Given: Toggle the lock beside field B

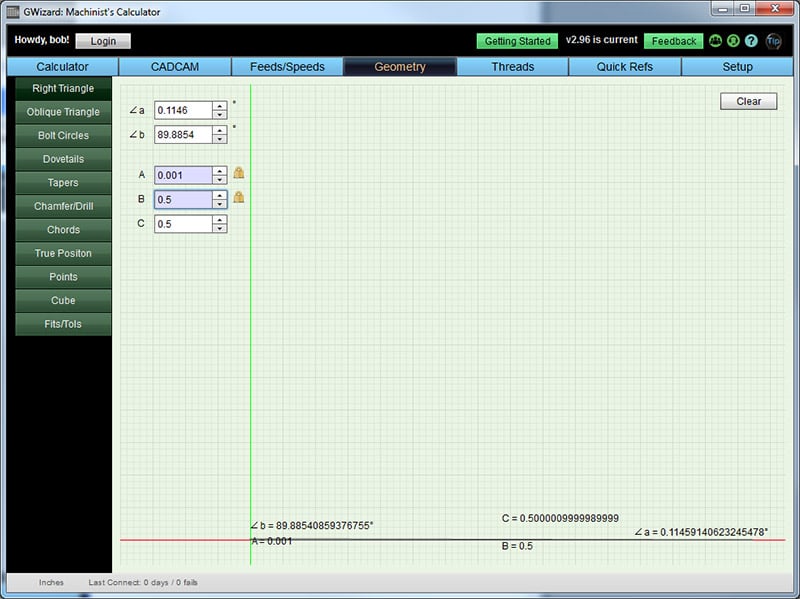Looking at the screenshot, I should pyautogui.click(x=240, y=198).
